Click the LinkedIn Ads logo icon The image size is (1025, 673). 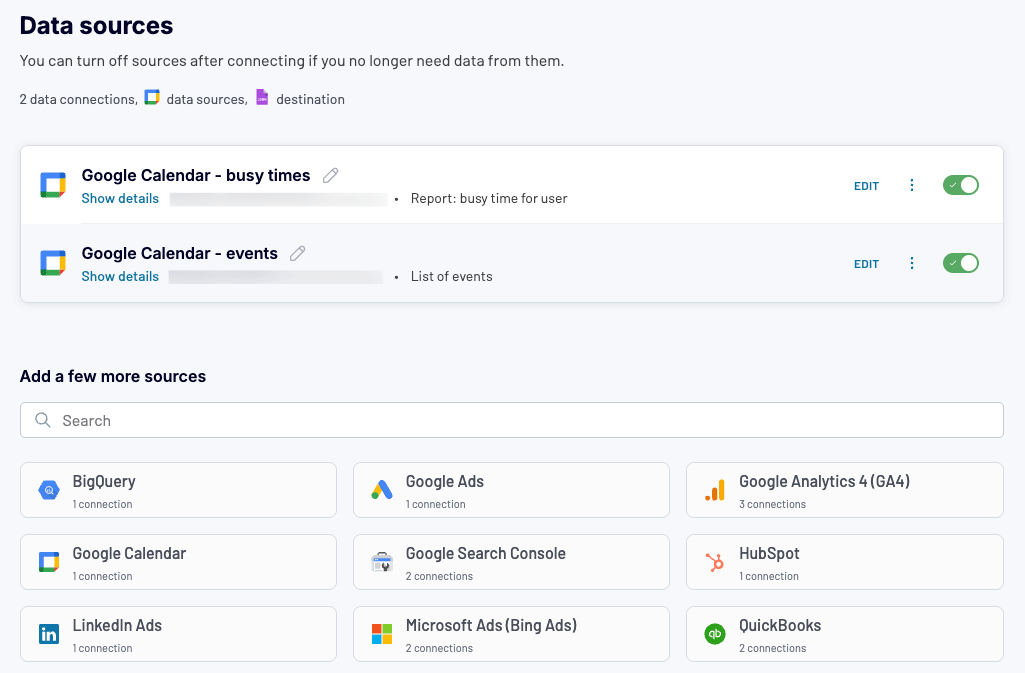click(x=49, y=634)
